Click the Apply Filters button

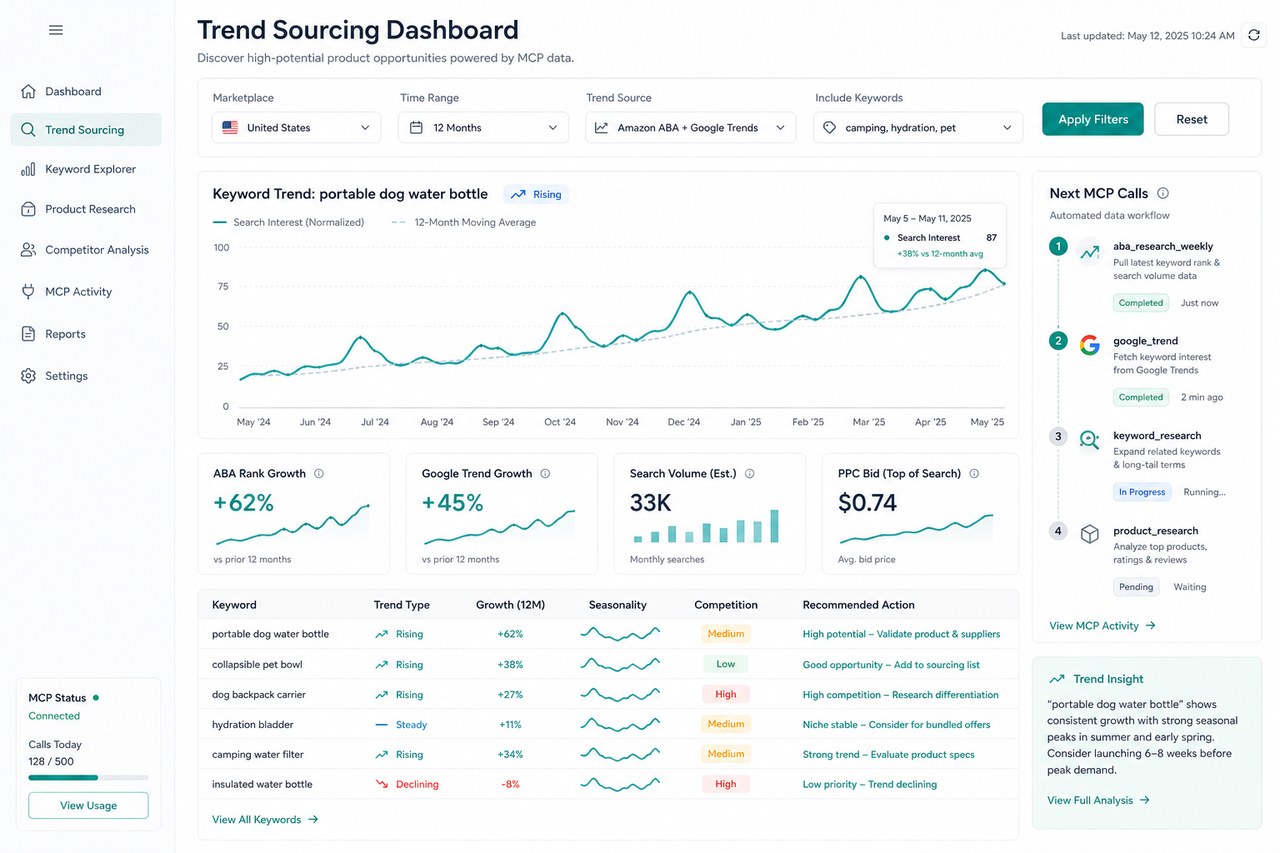coord(1093,119)
